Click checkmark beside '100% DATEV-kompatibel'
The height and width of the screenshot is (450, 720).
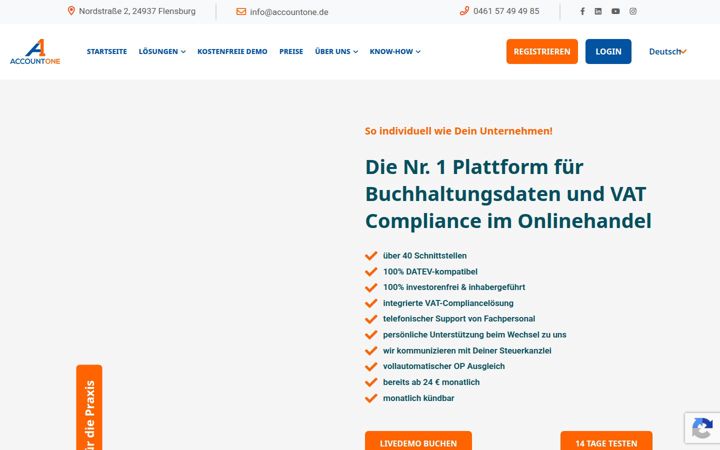click(371, 272)
